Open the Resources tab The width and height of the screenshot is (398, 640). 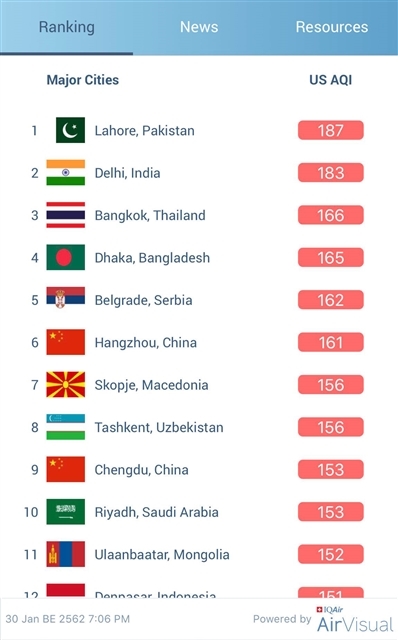(x=331, y=27)
